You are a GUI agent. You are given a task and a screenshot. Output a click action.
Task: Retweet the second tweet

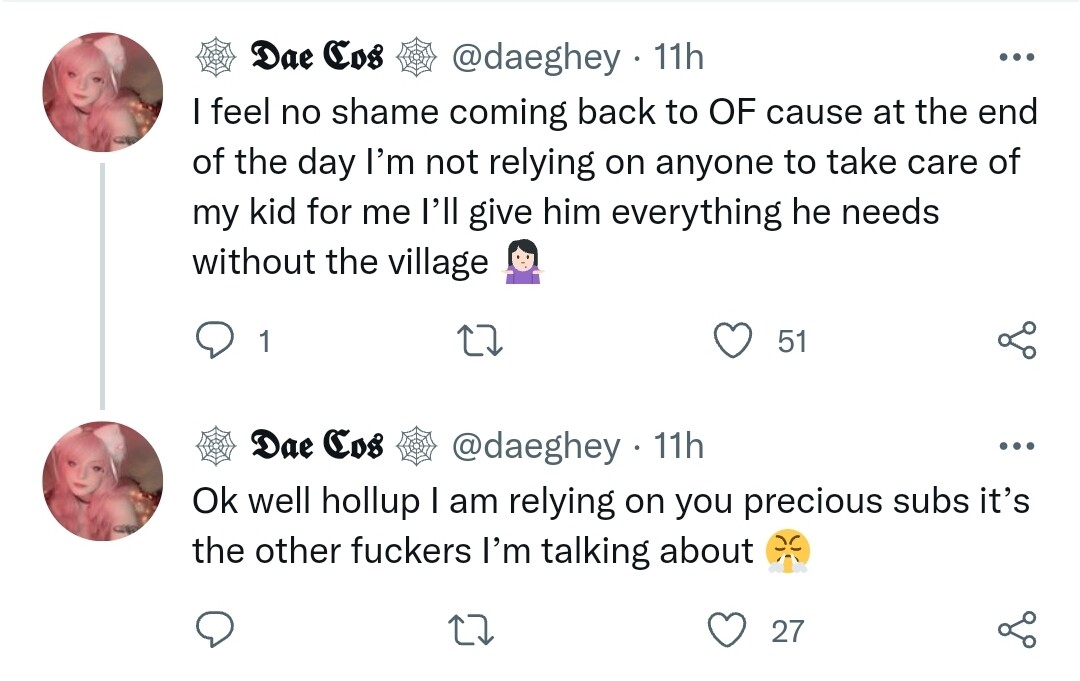(469, 631)
